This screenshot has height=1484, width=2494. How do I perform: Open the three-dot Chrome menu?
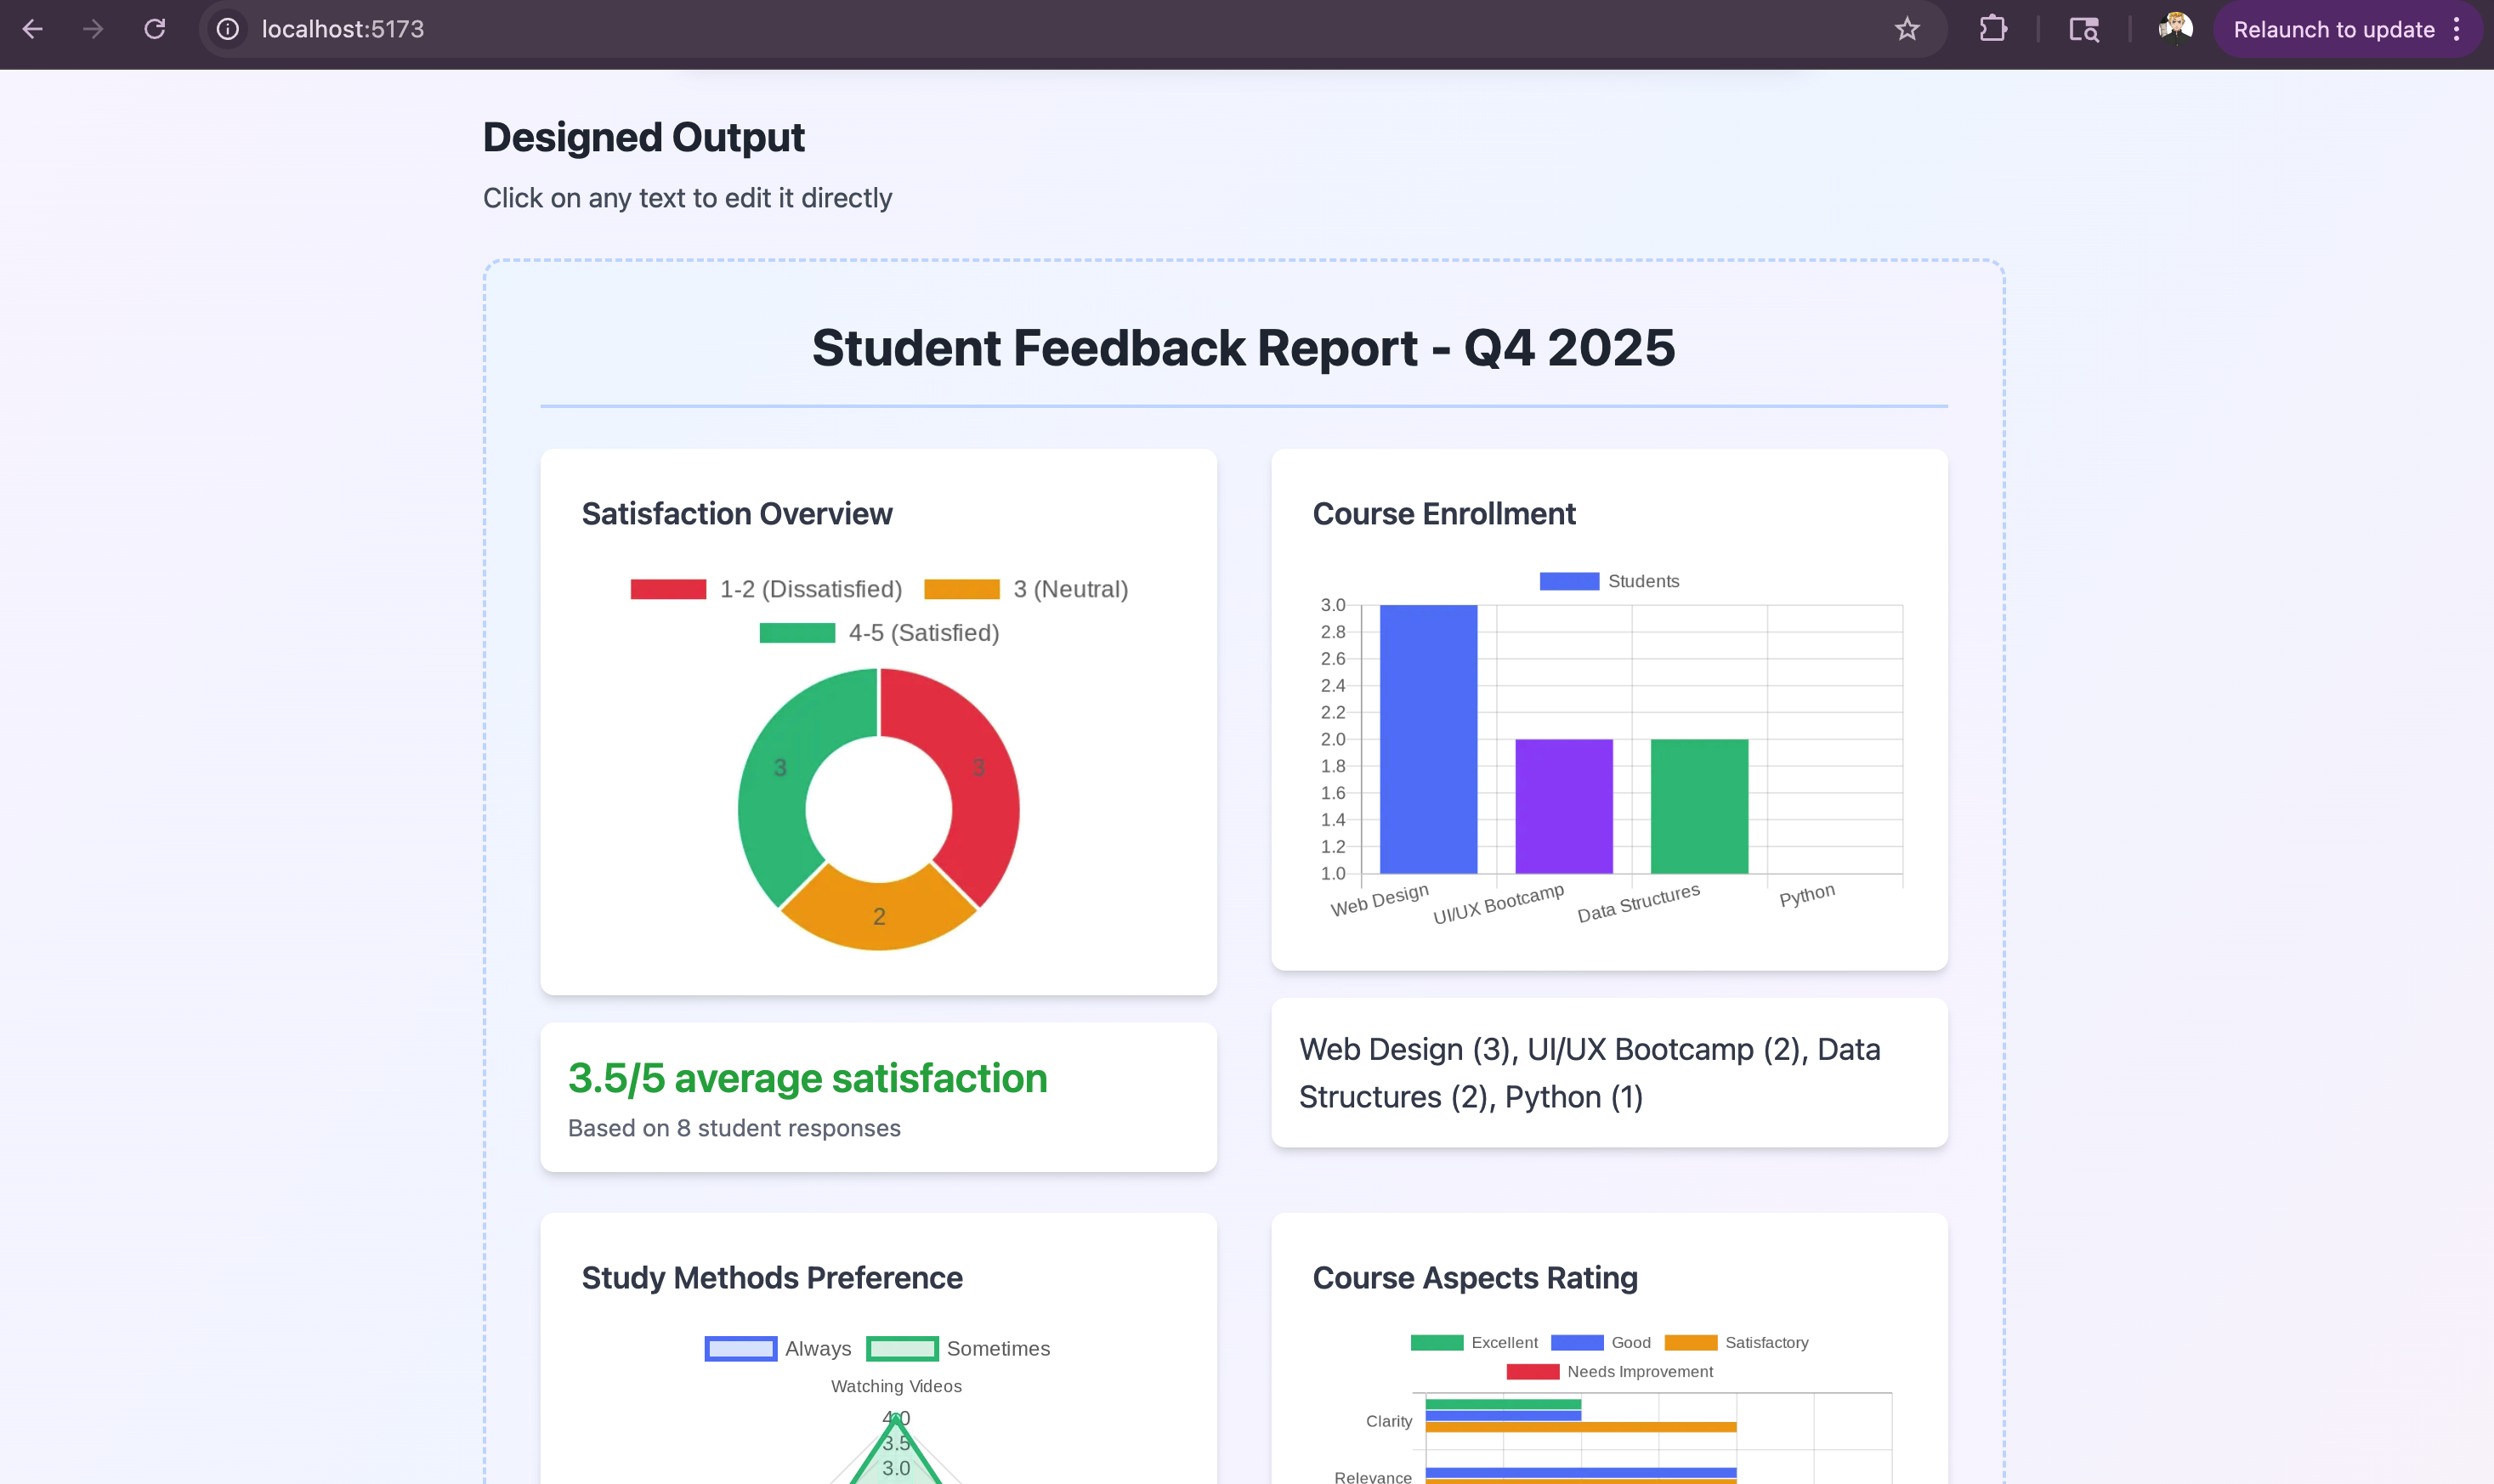coord(2456,29)
